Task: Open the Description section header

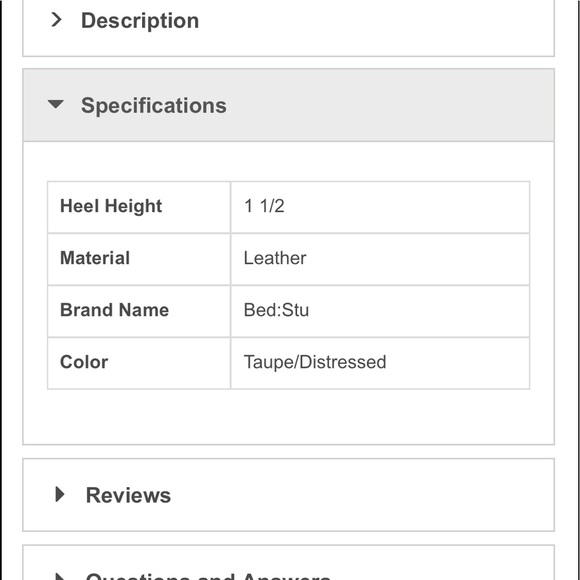Action: (289, 27)
